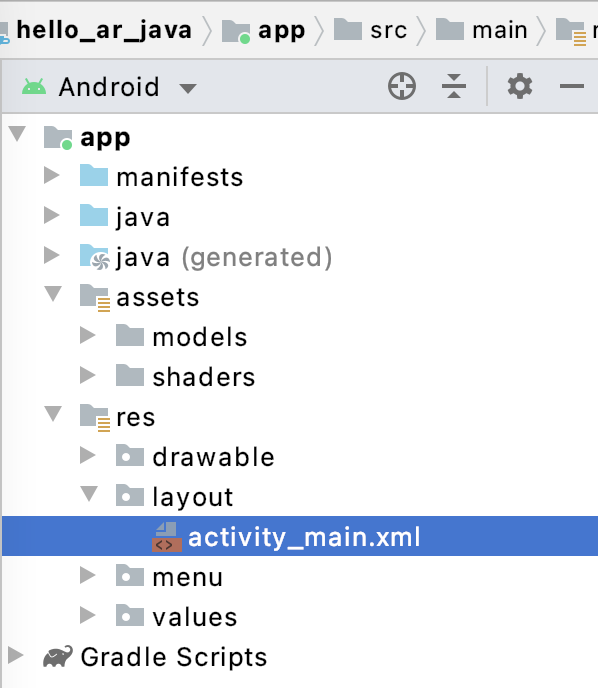
Task: Click the Collapse All icon in panel header
Action: coord(454,86)
